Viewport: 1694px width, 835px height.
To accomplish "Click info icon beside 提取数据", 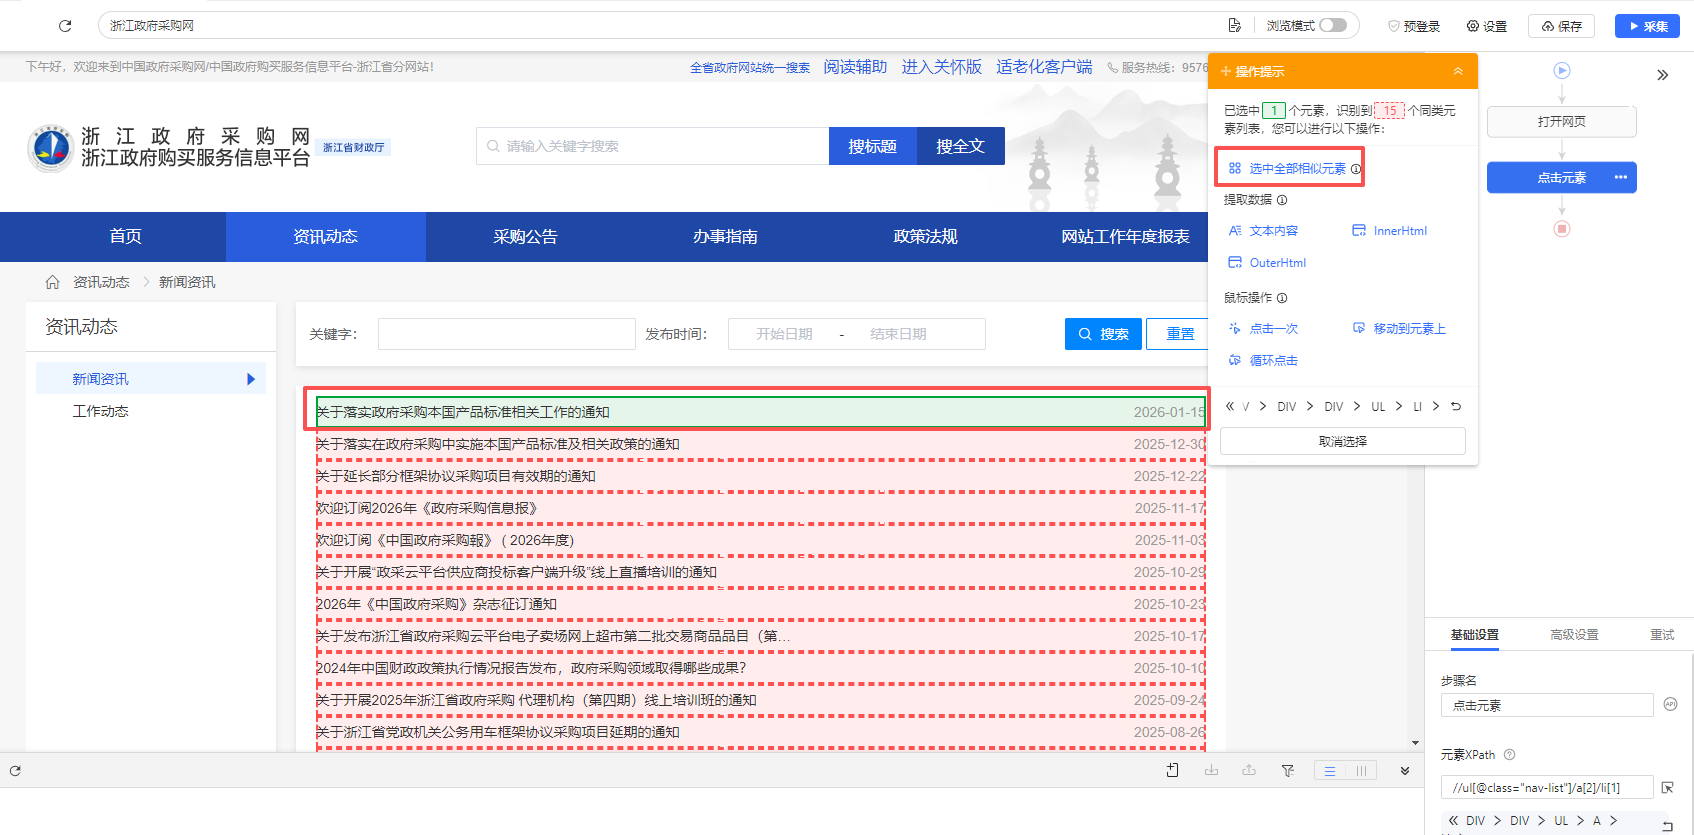I will tap(1282, 200).
